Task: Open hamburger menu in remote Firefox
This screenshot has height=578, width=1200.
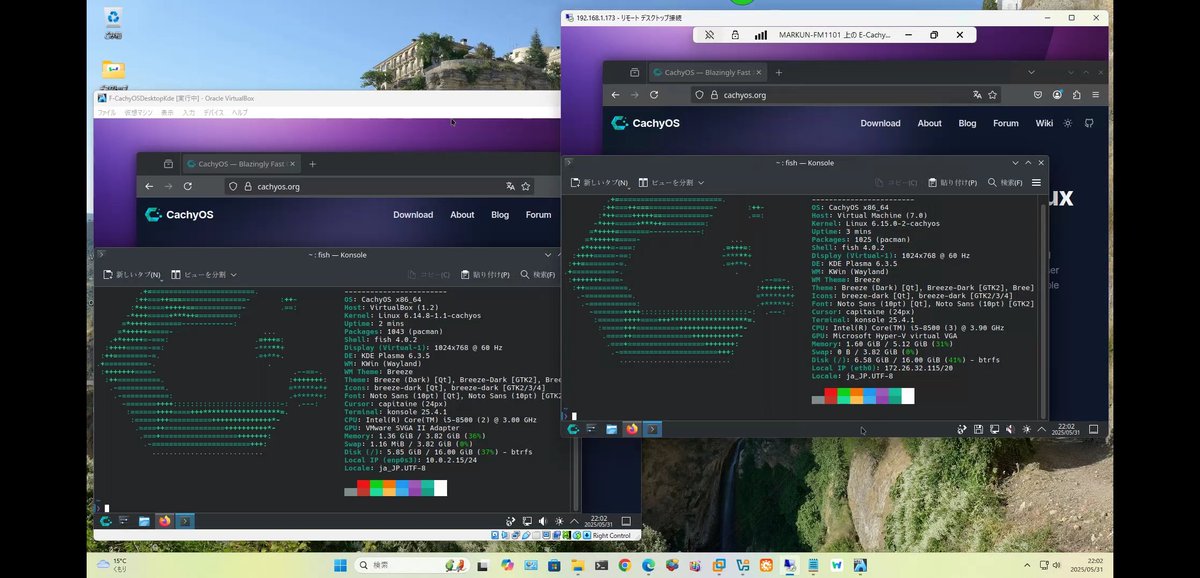Action: click(1097, 95)
